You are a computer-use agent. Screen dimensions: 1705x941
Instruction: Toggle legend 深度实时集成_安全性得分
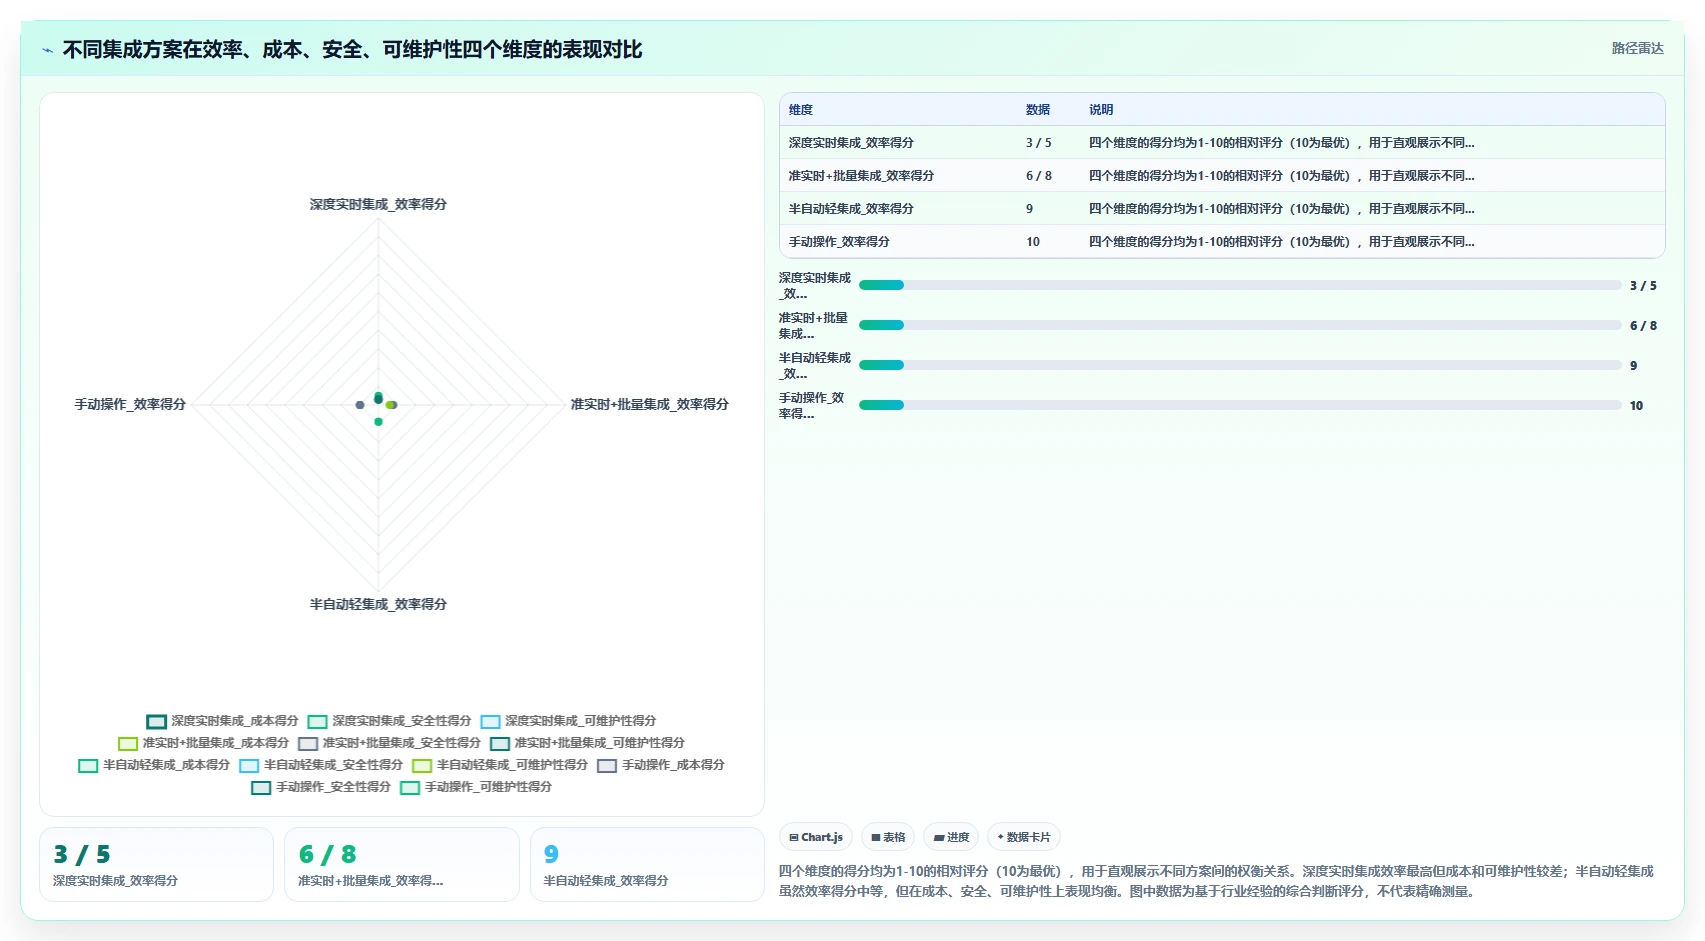[x=389, y=721]
